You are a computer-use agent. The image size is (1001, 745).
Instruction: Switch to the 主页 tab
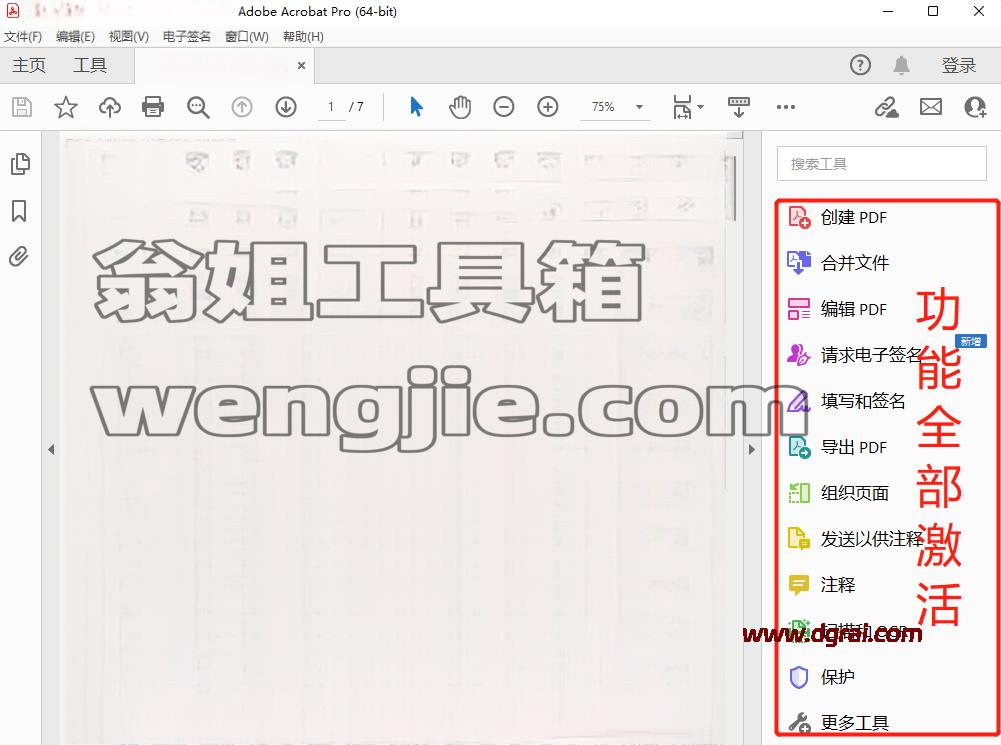(x=29, y=65)
